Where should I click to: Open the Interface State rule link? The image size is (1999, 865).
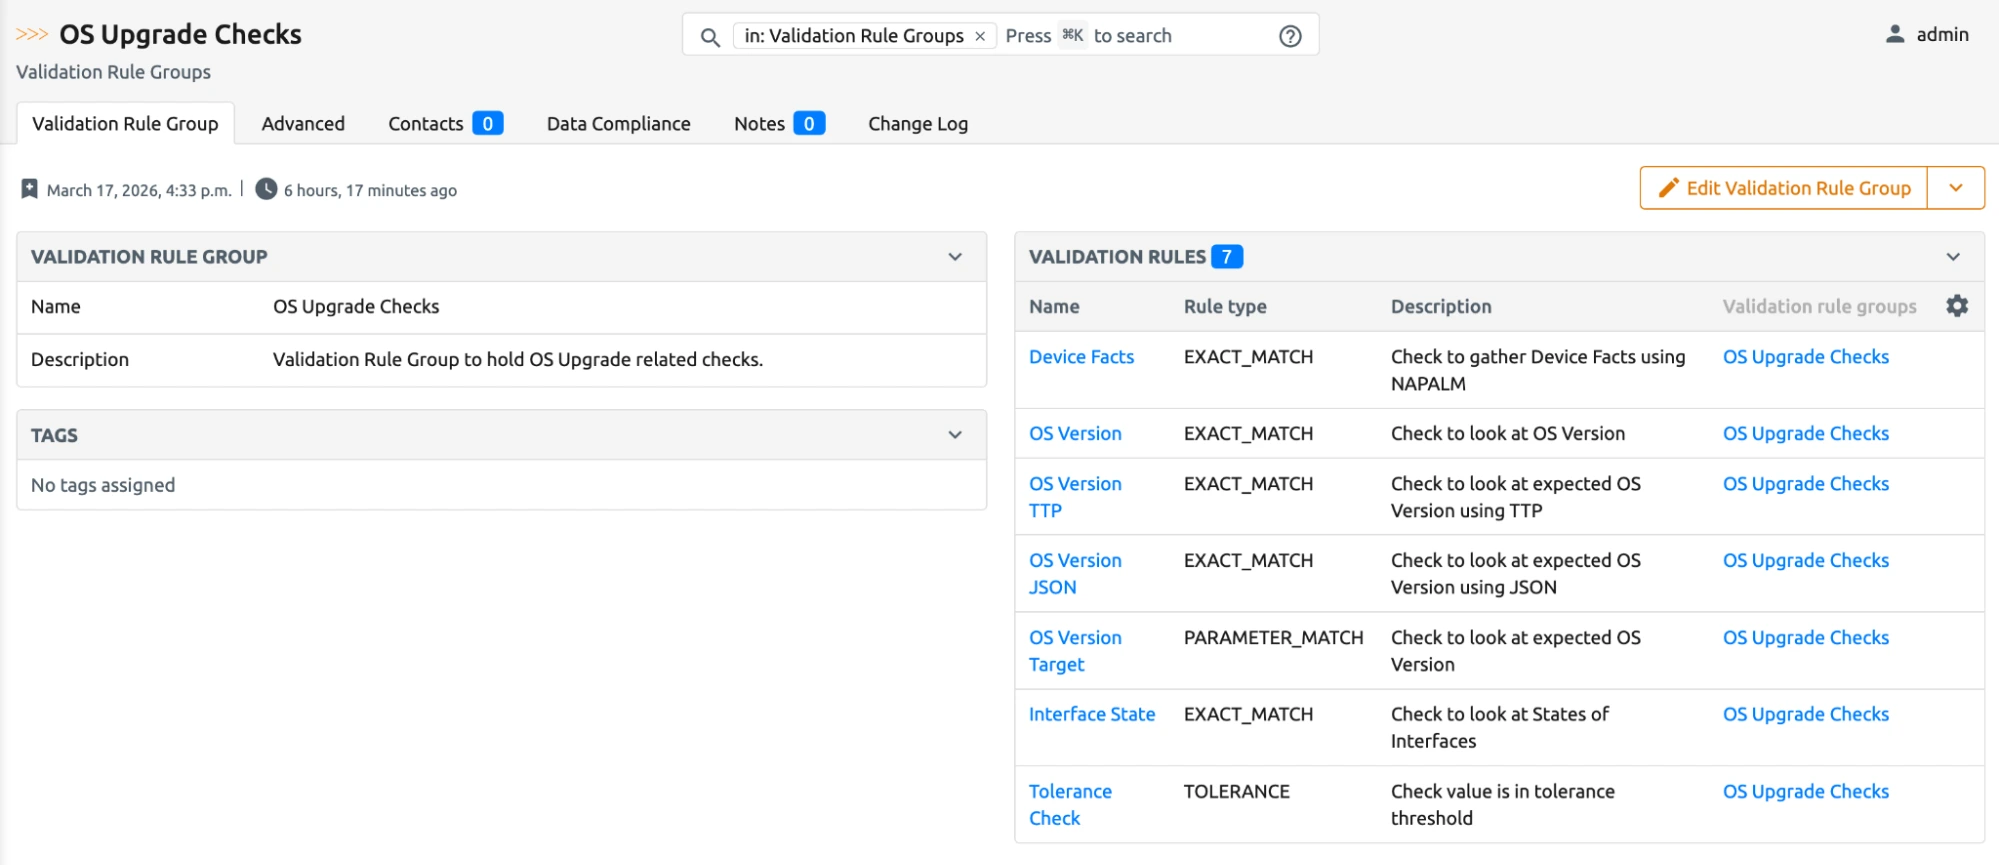pyautogui.click(x=1091, y=714)
